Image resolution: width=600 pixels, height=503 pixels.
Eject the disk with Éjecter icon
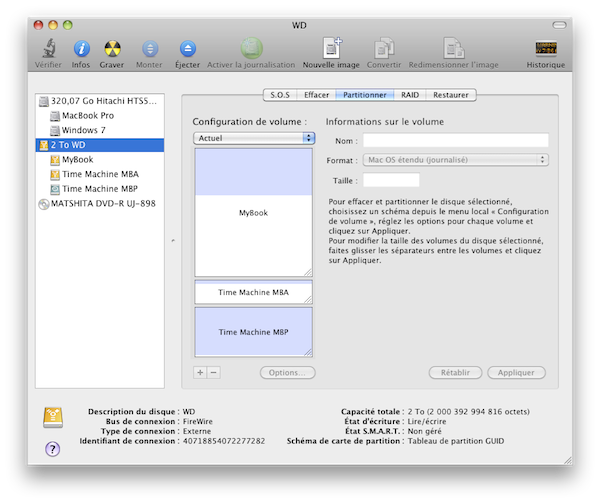pos(188,49)
